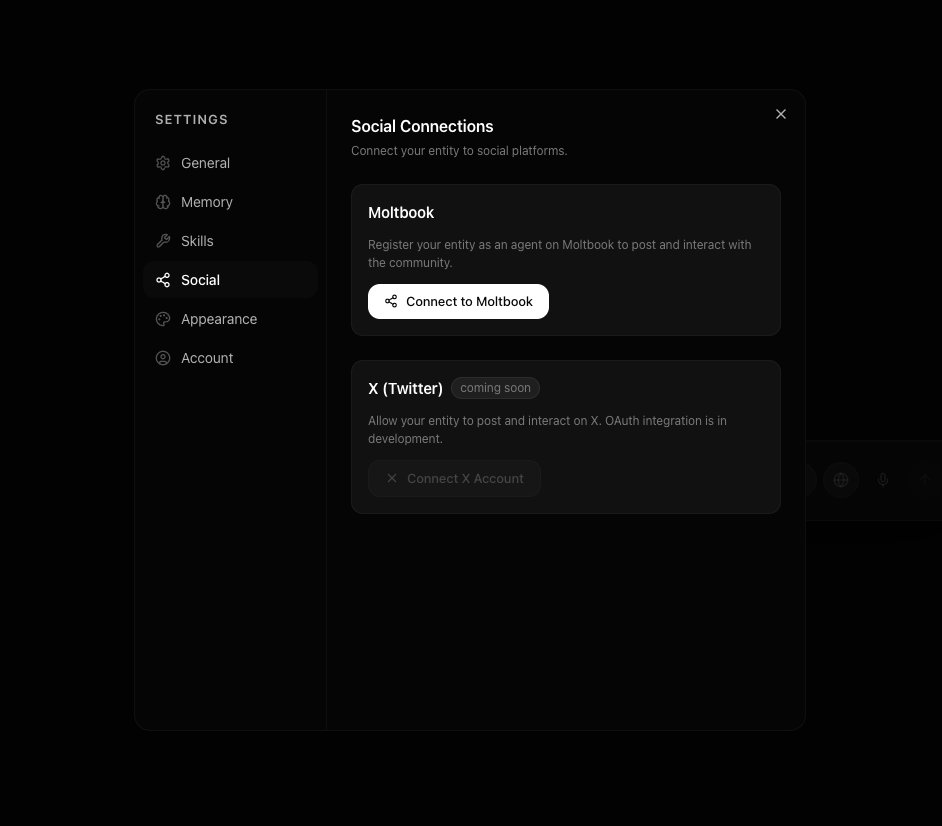Click the 'Register your entity as an agent' description
942x826 pixels.
point(559,254)
